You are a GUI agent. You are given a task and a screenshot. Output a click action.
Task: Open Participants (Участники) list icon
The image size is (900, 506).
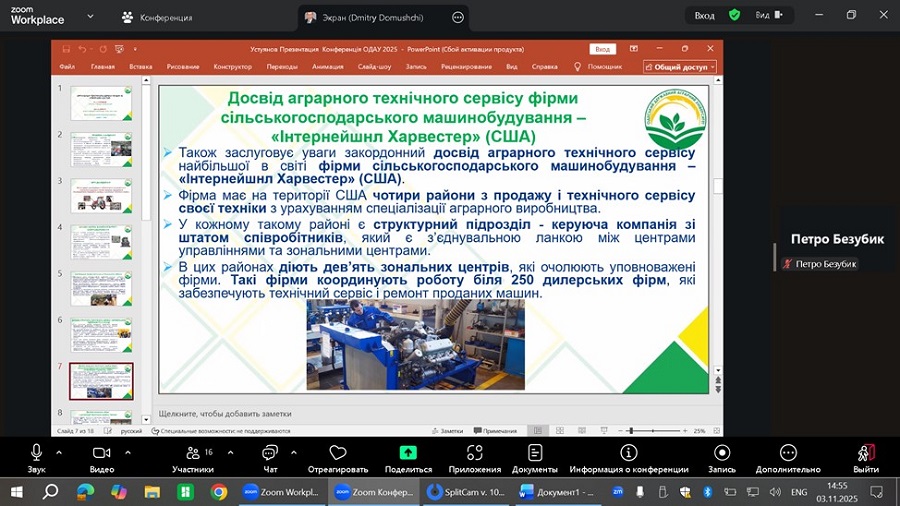190,453
